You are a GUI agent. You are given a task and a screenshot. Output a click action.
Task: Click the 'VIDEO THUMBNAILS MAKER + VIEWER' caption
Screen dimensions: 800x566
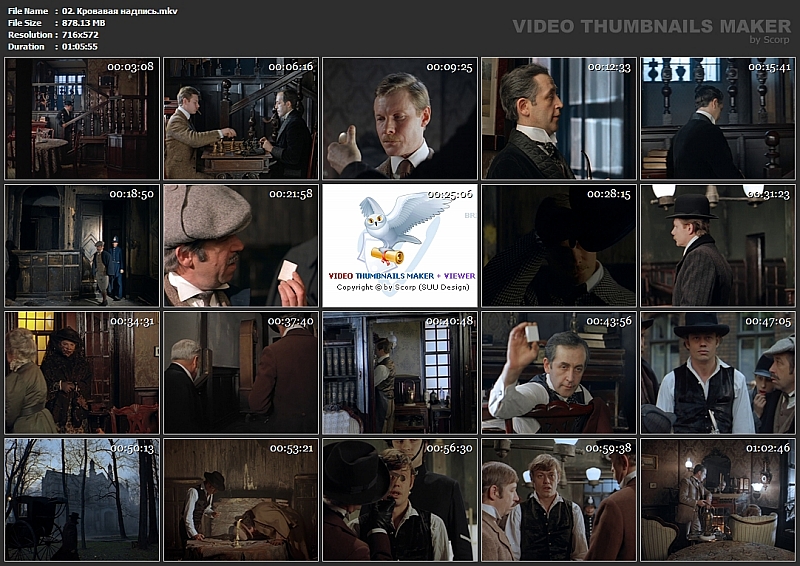[402, 276]
